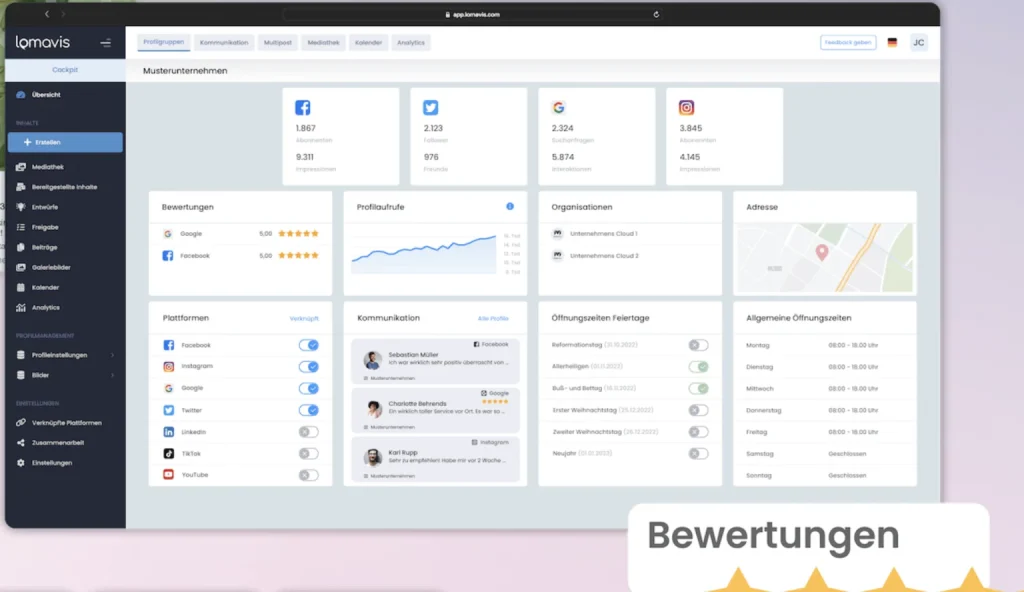Click the Facebook icon in the stats card

(302, 108)
